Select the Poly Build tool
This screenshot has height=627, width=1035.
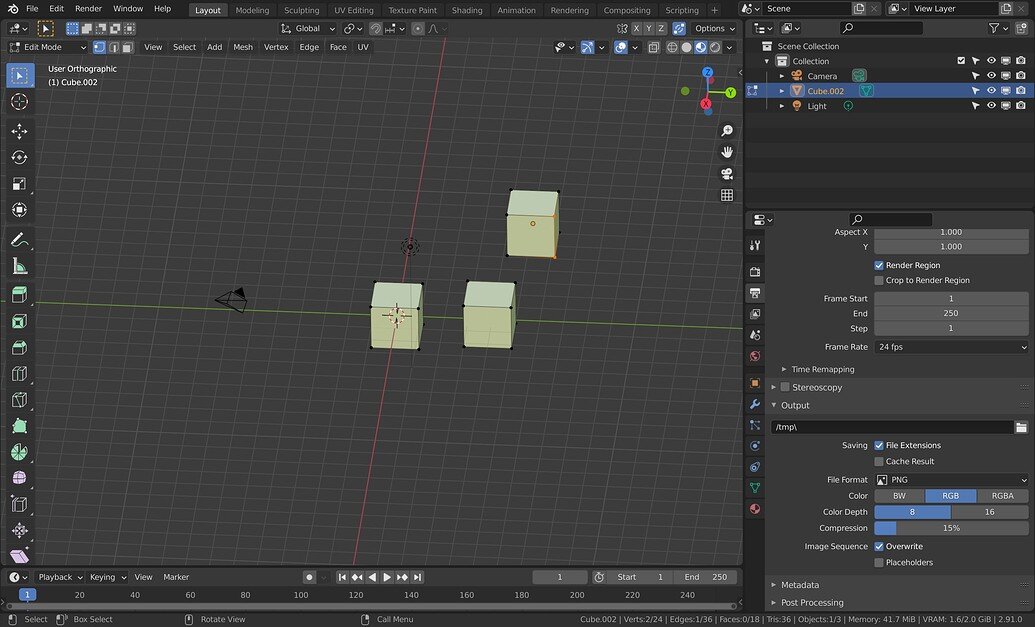pos(19,426)
